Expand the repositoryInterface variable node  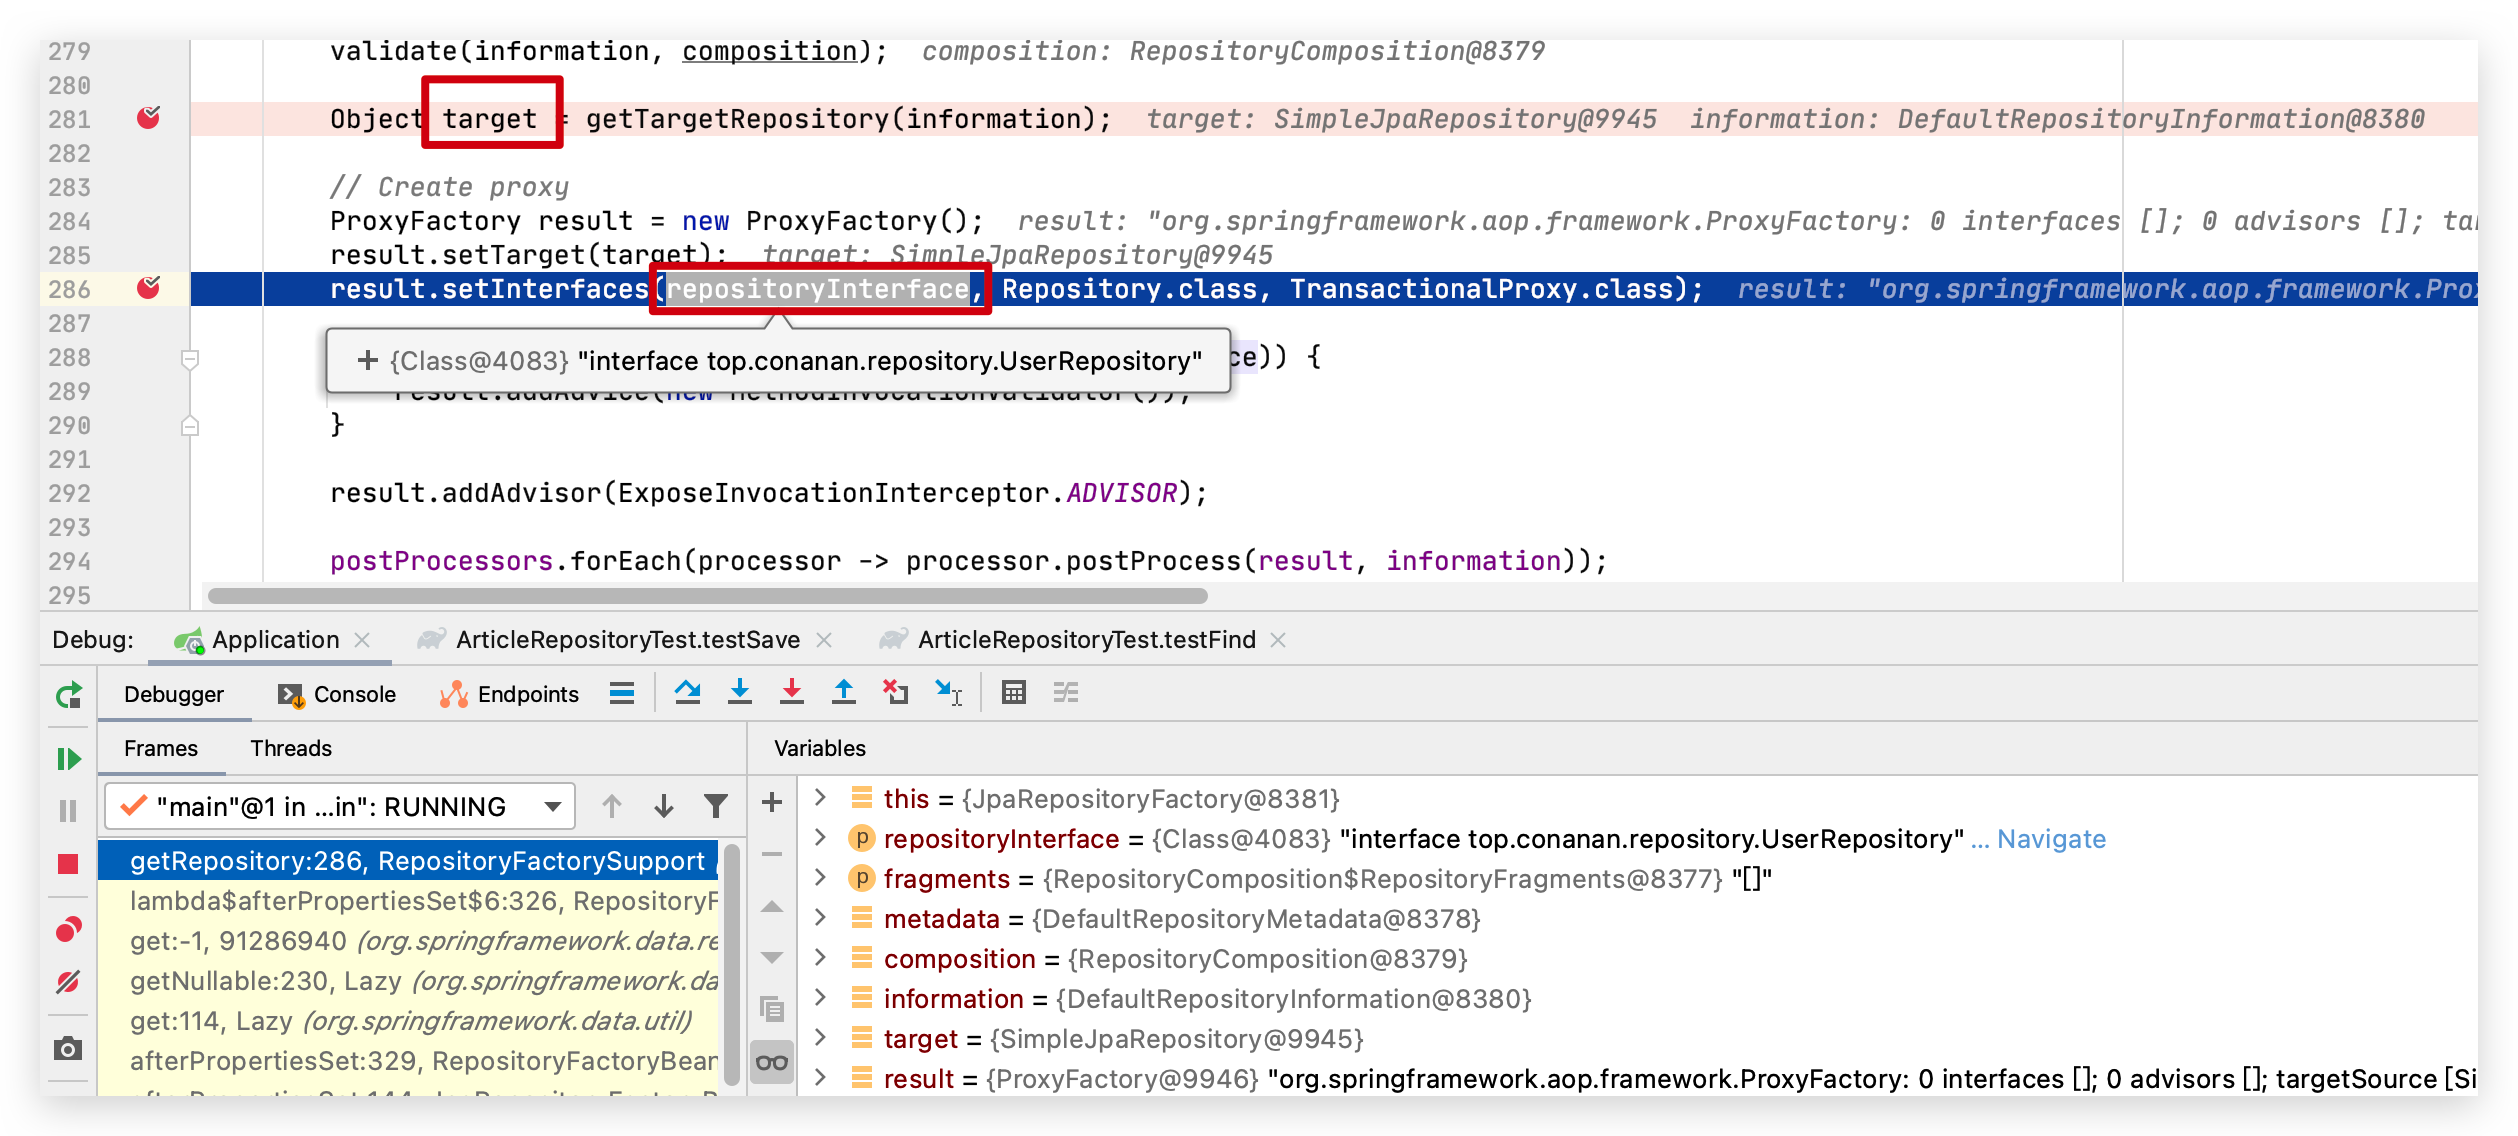click(x=820, y=838)
